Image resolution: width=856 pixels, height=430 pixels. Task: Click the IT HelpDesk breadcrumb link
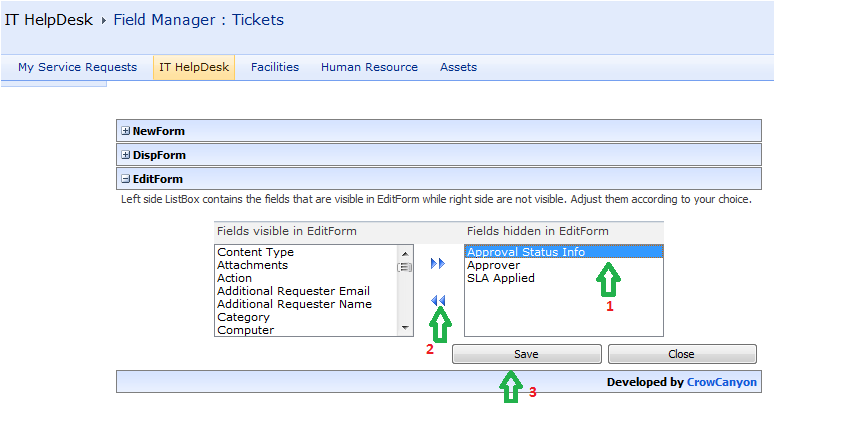pos(48,20)
